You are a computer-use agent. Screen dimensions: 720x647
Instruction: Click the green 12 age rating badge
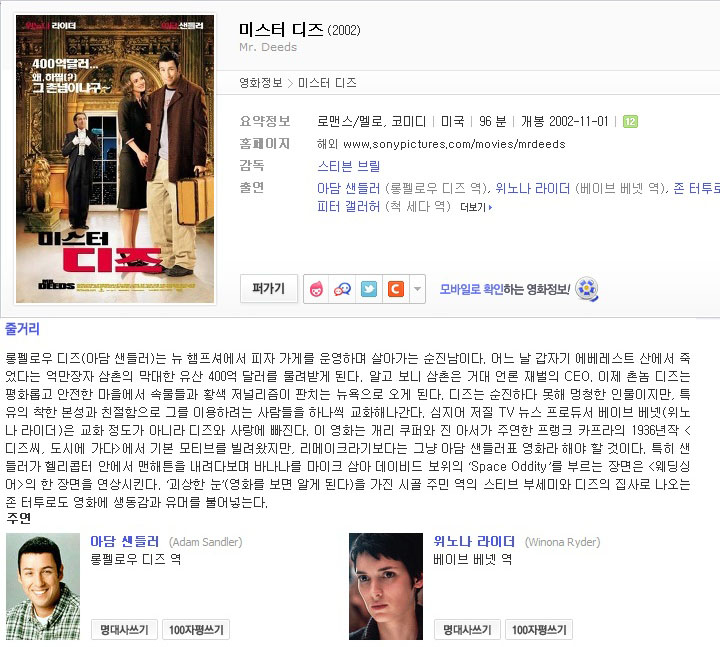[x=630, y=122]
